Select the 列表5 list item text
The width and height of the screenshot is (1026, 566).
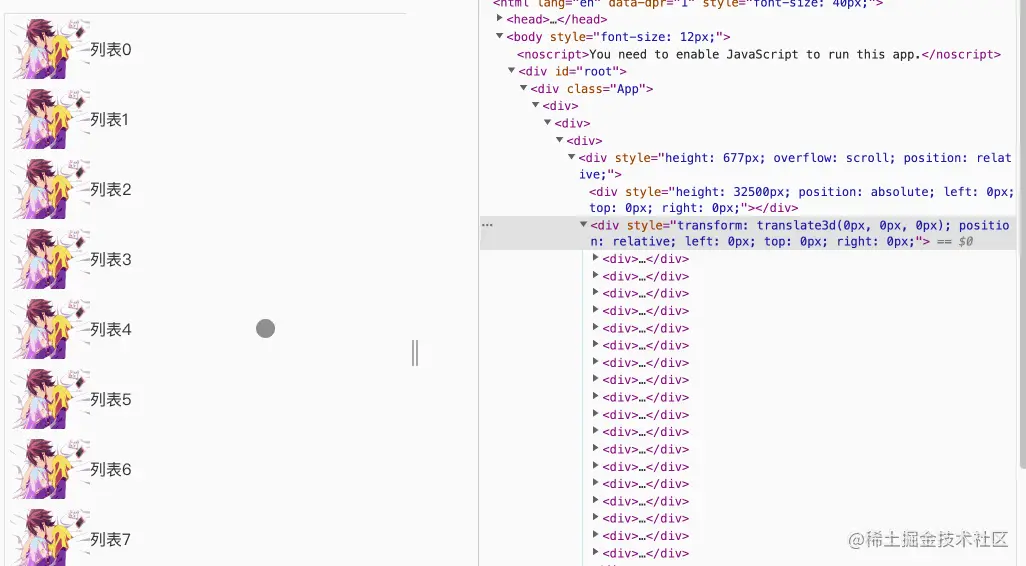pos(111,399)
